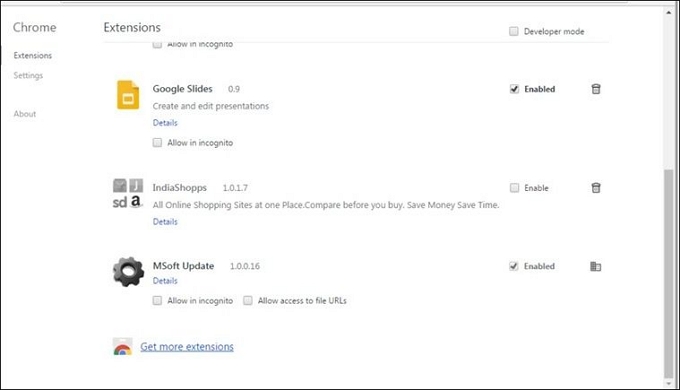
Task: Follow the Get more extensions link
Action: (x=187, y=347)
